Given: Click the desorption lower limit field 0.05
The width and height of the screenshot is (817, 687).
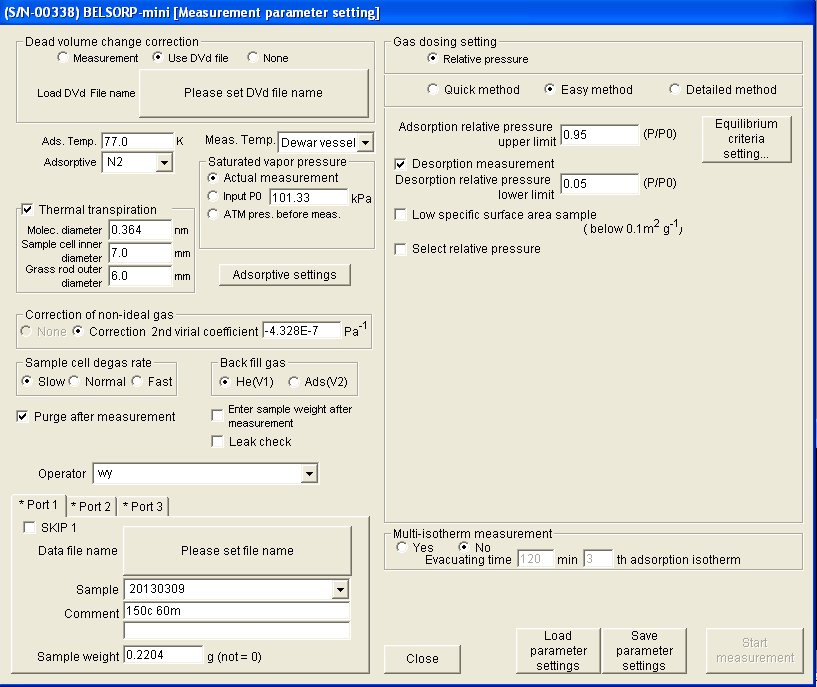Looking at the screenshot, I should point(600,183).
